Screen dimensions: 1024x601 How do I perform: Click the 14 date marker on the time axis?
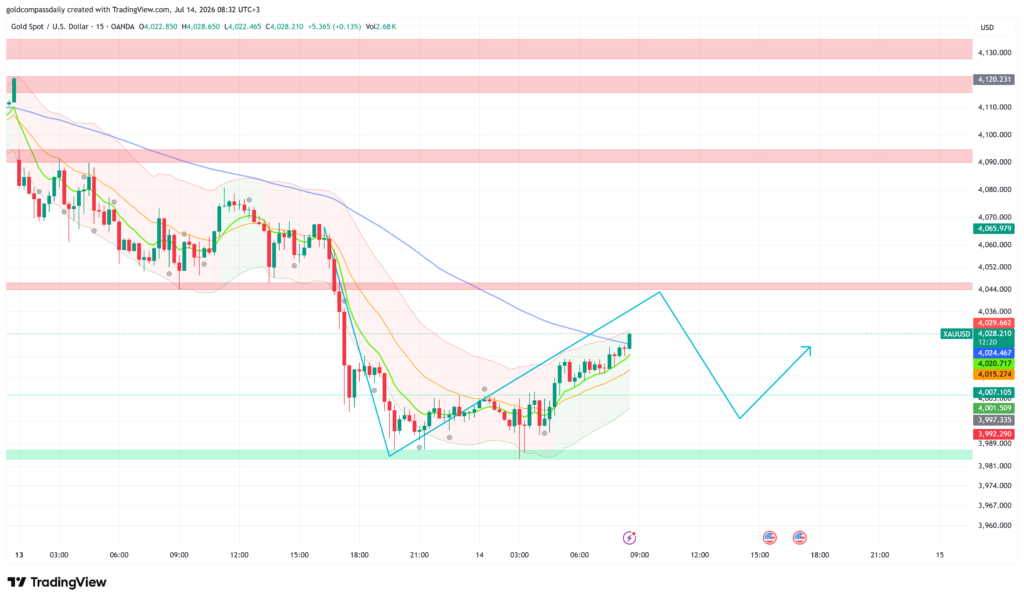point(479,555)
